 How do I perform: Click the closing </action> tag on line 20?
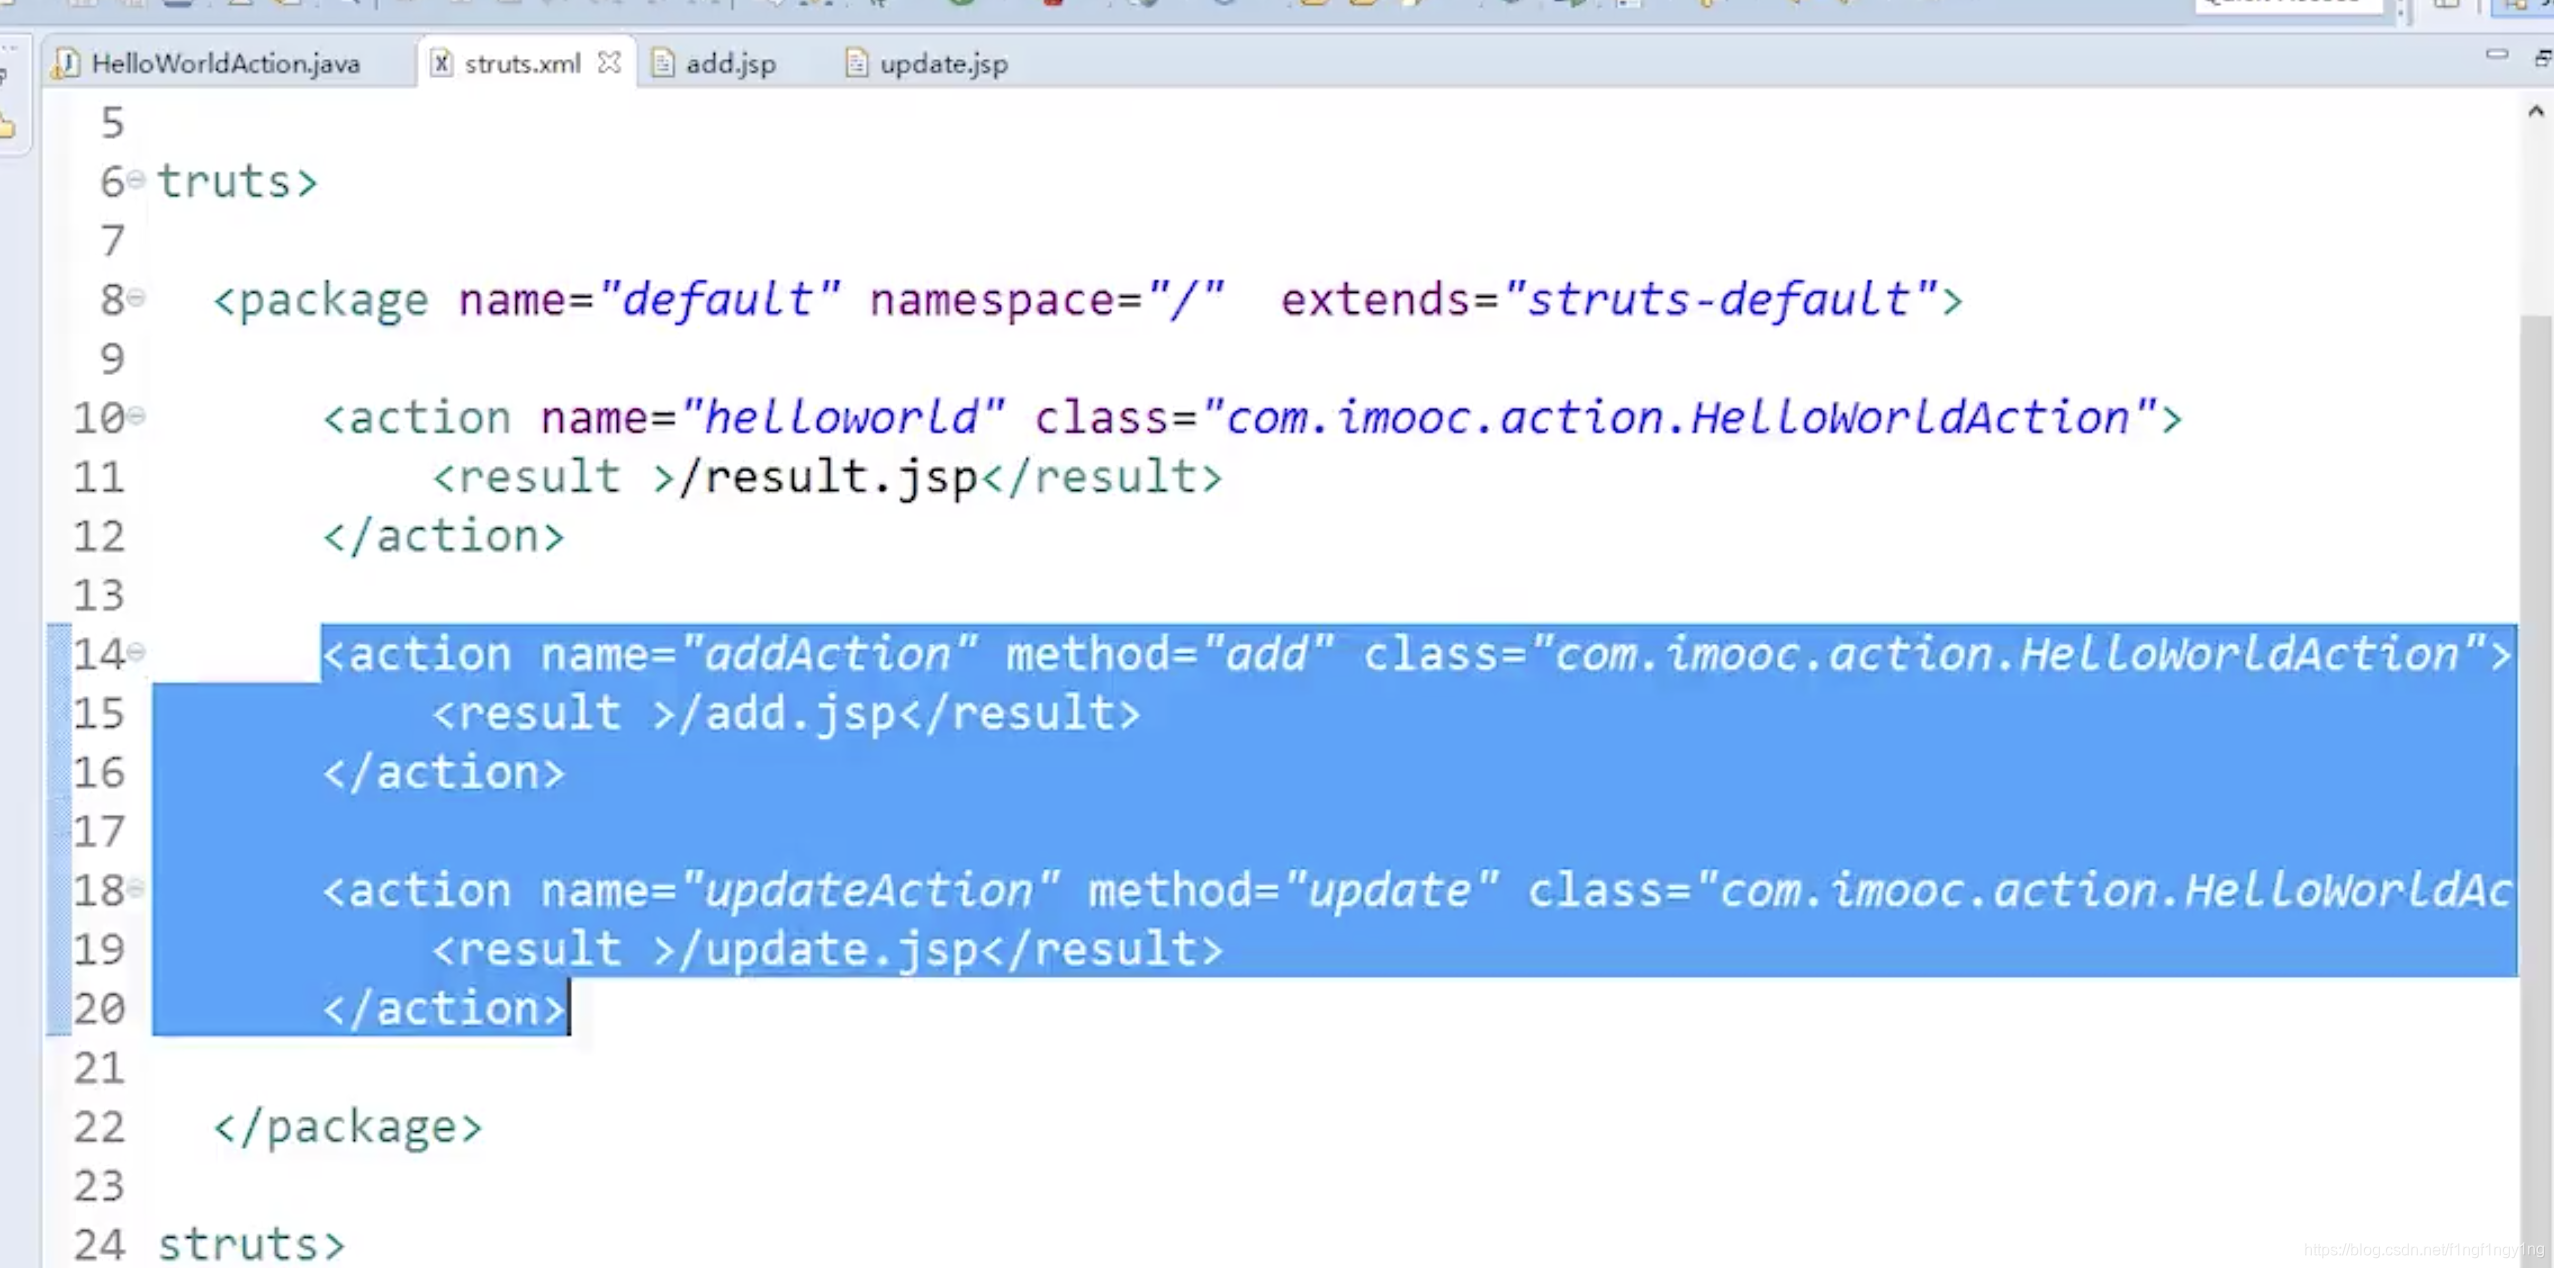click(443, 1009)
